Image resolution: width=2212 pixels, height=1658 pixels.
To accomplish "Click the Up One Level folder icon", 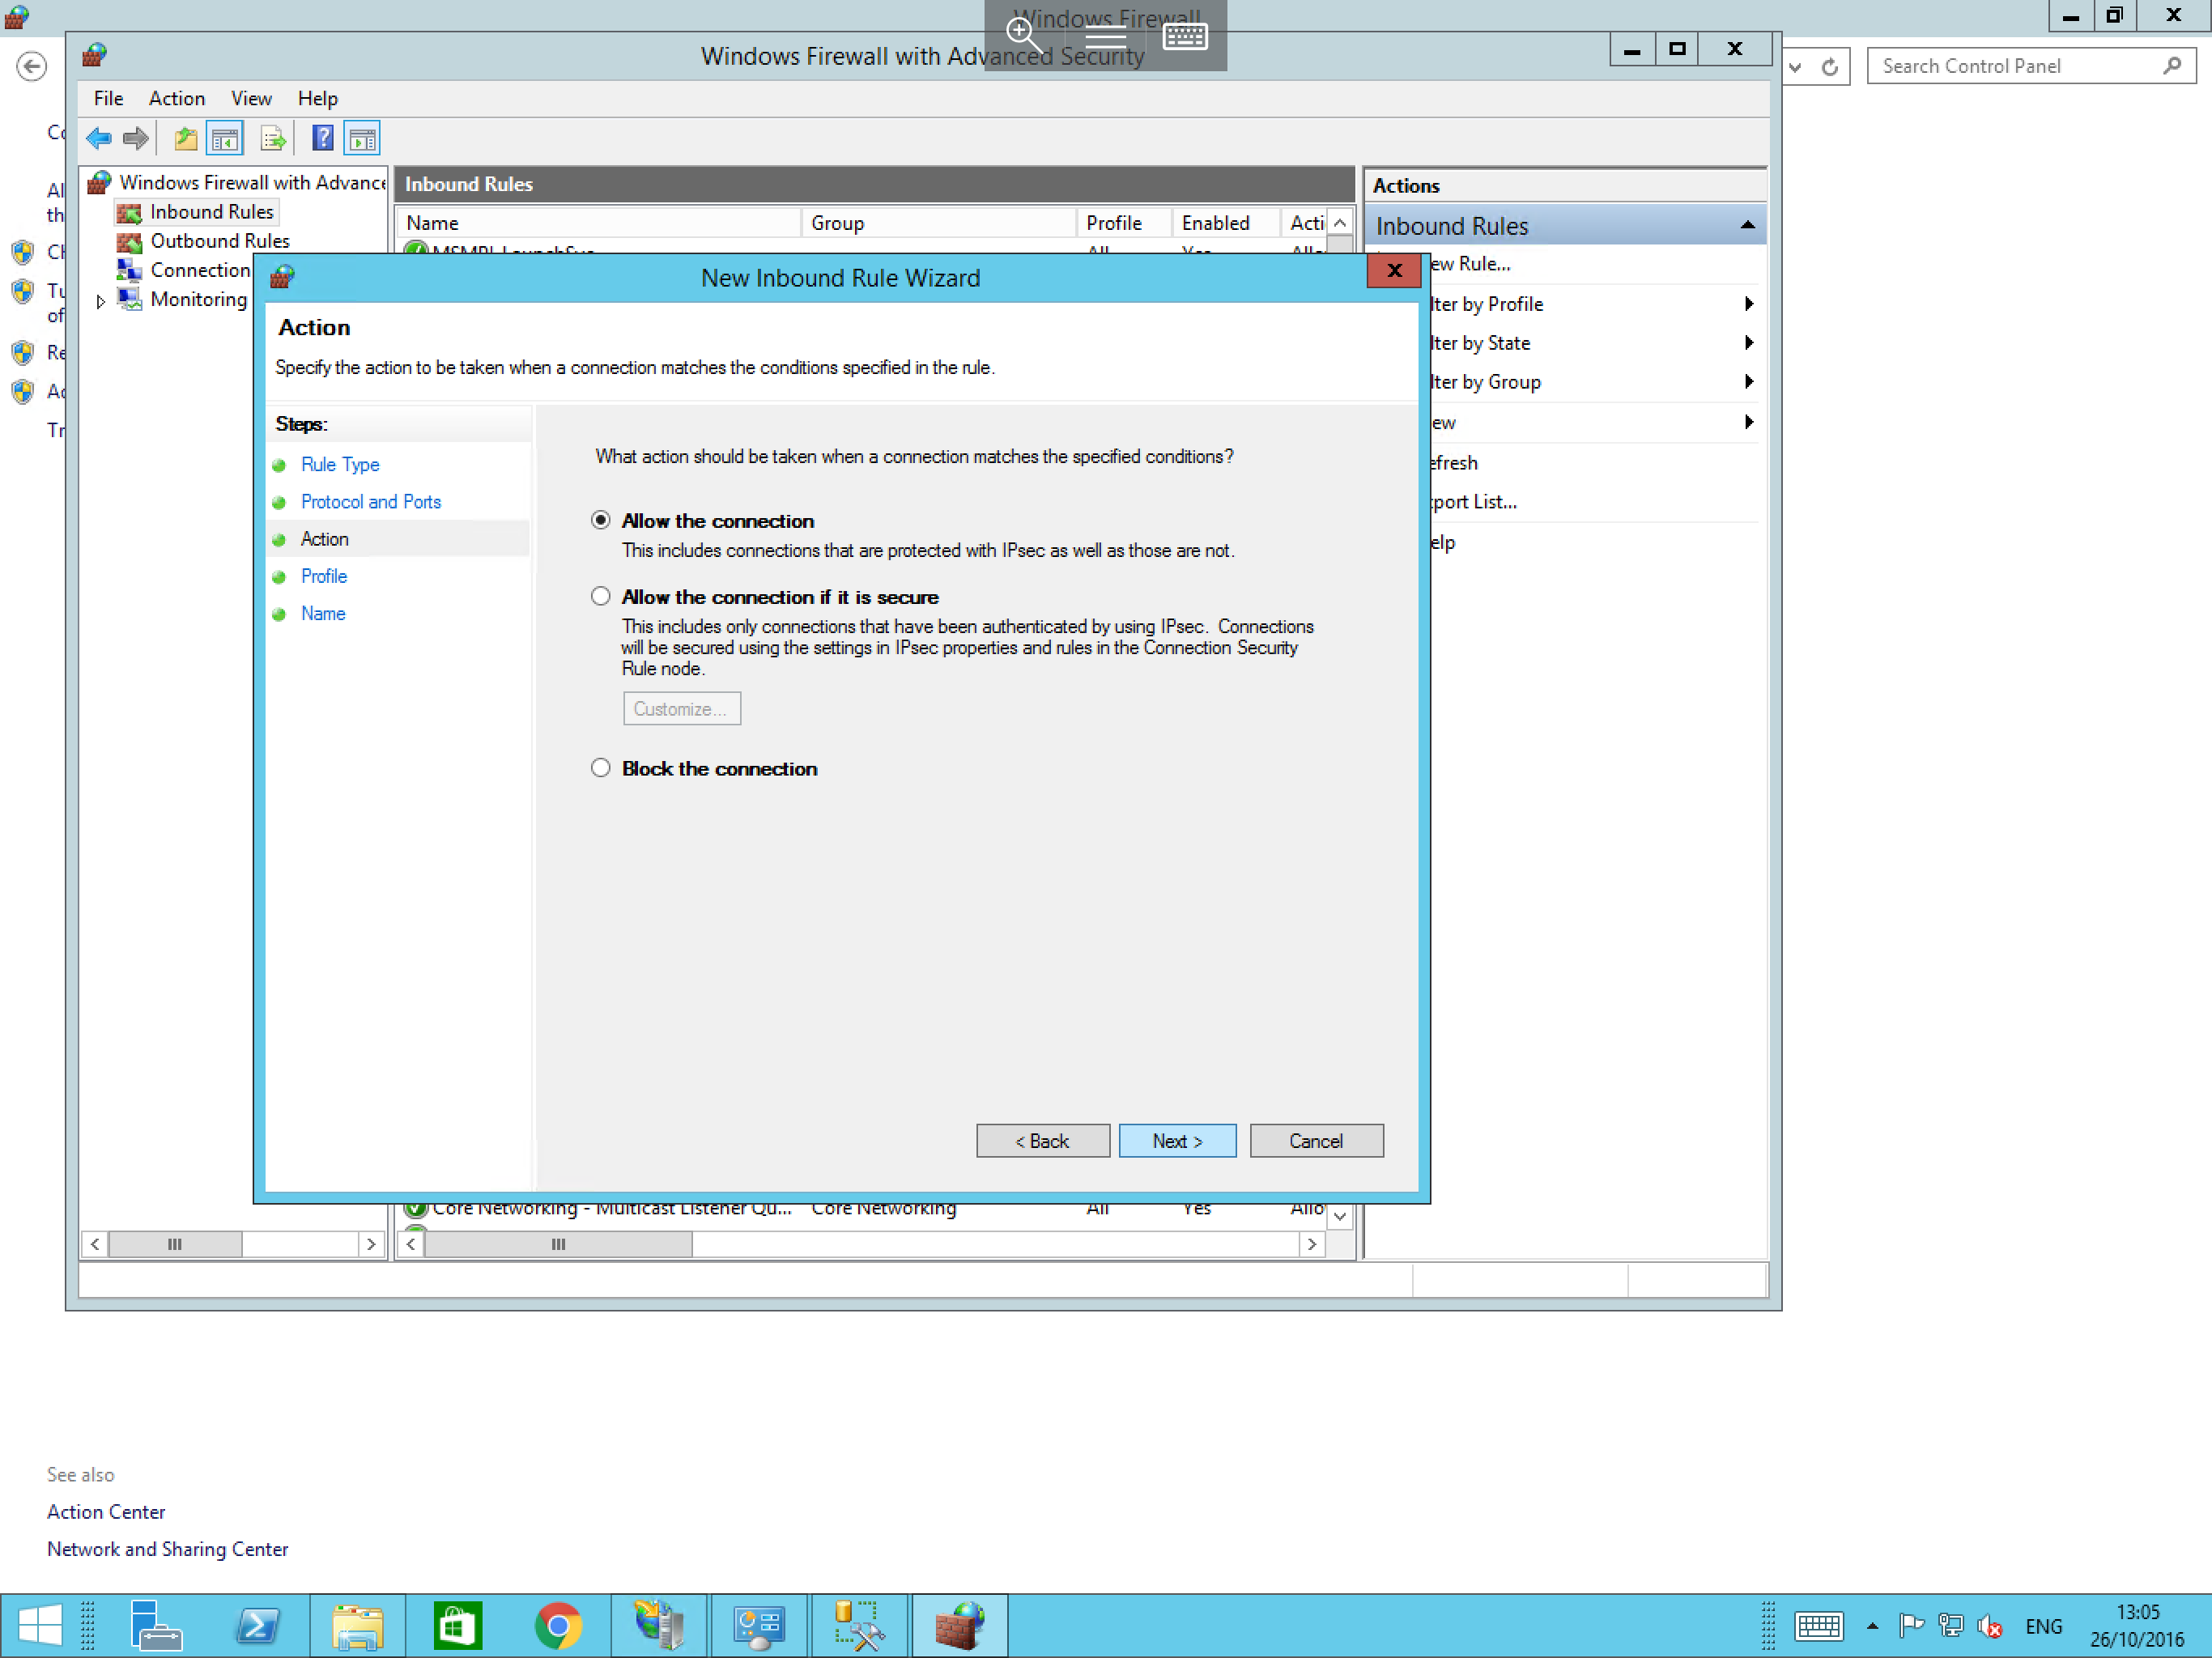I will click(x=185, y=139).
